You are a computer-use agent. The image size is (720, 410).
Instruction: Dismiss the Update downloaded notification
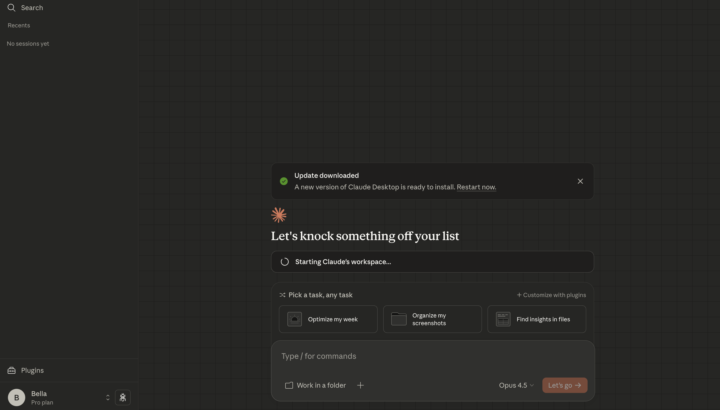coord(580,181)
